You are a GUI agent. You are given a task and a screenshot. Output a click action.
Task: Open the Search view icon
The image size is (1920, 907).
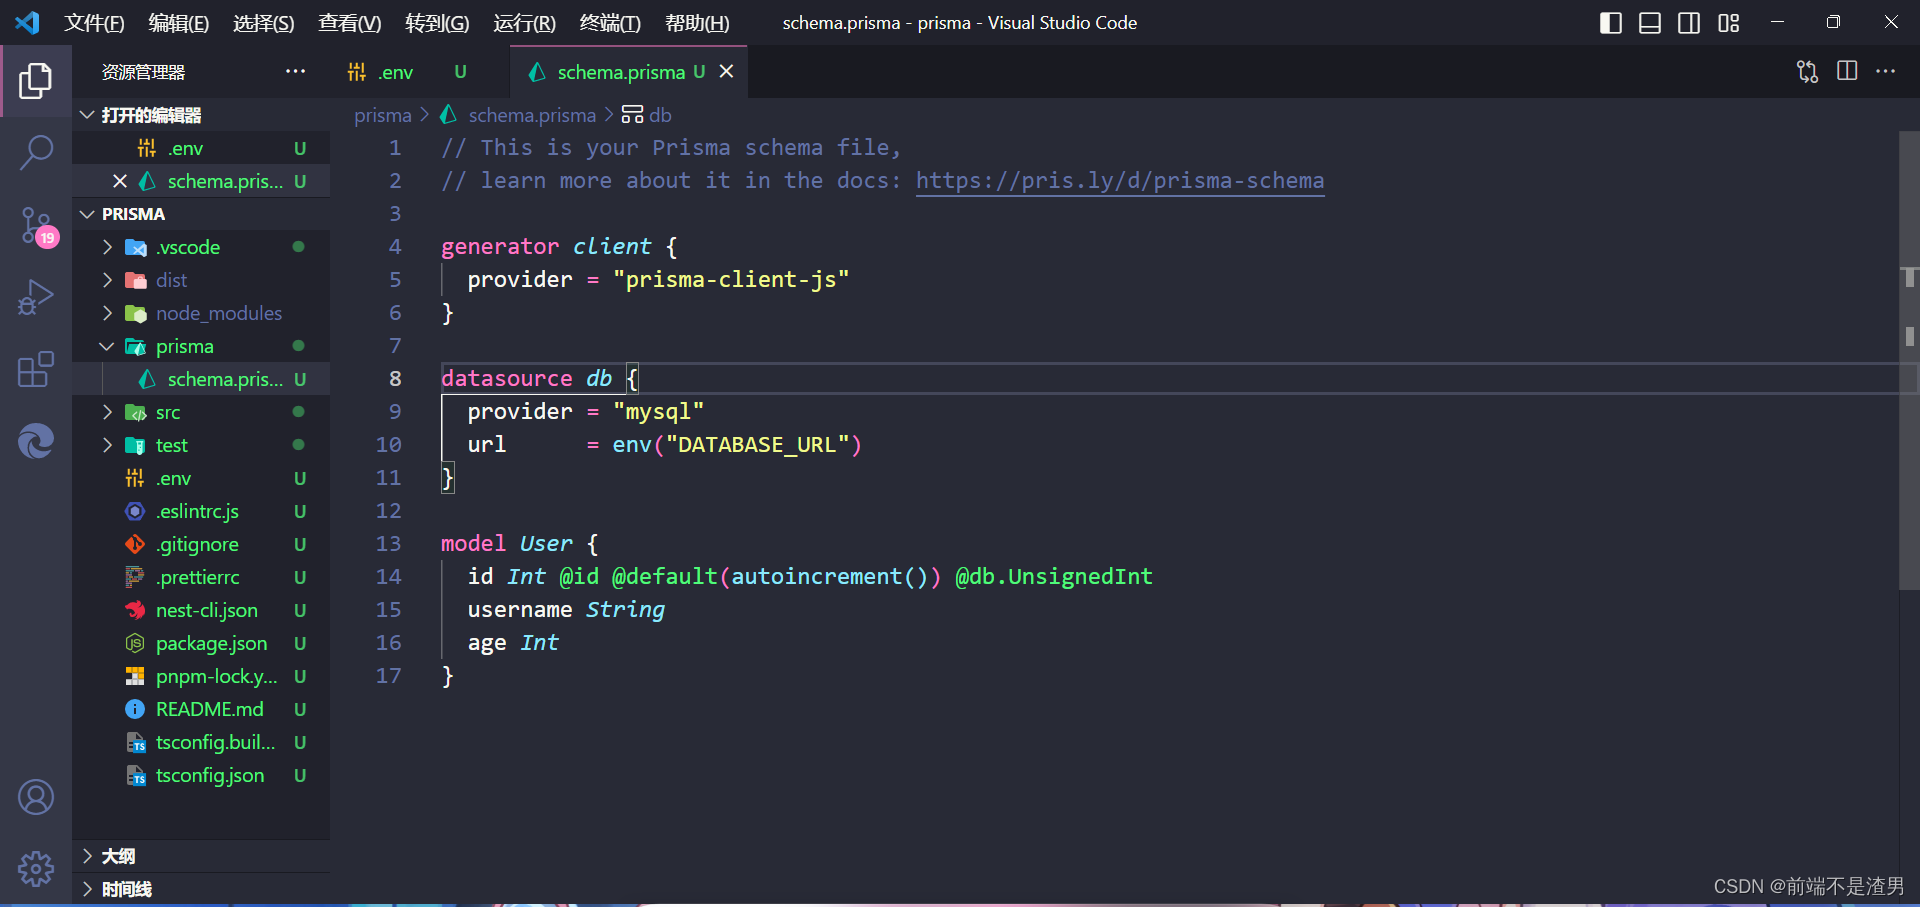[x=36, y=153]
